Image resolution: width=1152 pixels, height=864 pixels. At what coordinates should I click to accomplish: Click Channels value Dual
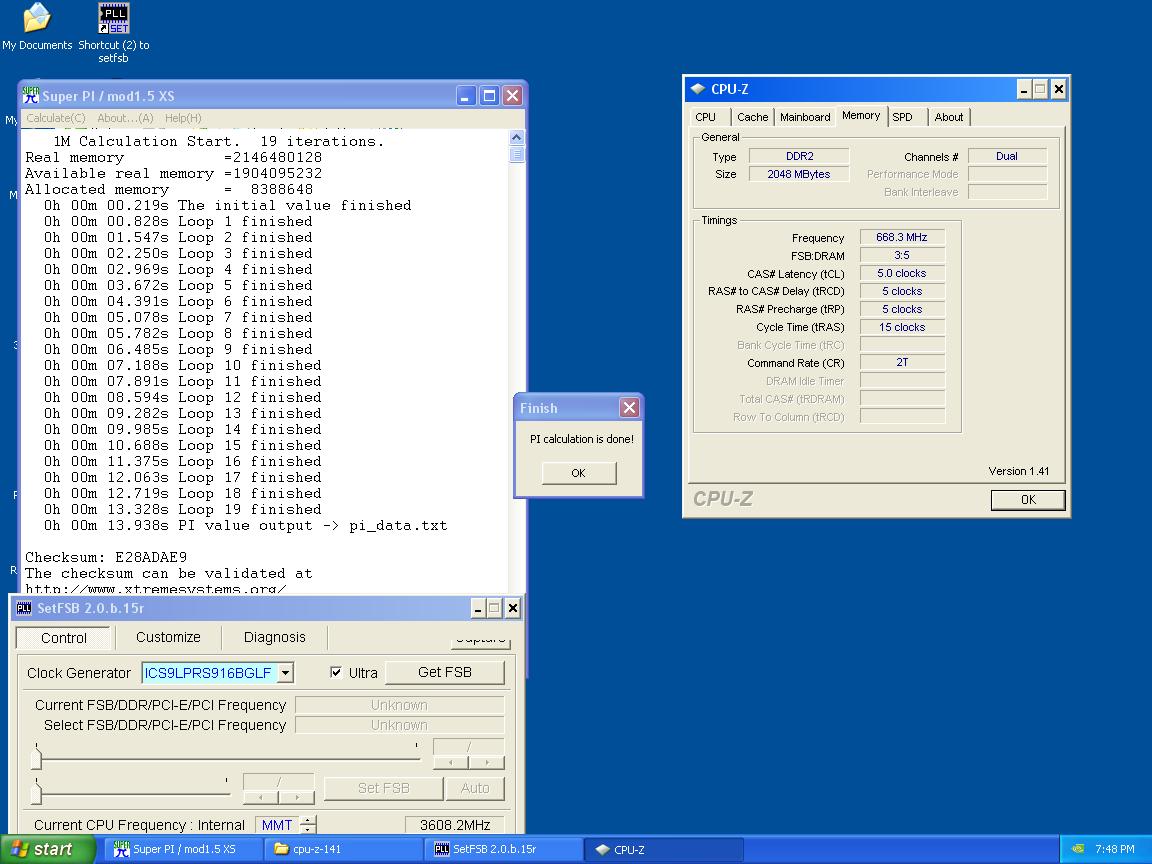pos(1007,156)
